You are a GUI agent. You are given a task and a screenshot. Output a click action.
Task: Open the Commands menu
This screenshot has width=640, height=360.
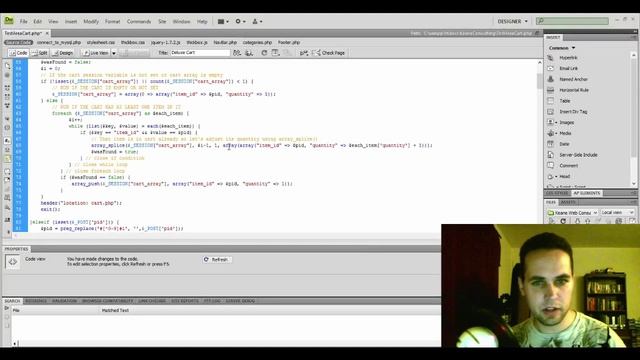point(139,21)
